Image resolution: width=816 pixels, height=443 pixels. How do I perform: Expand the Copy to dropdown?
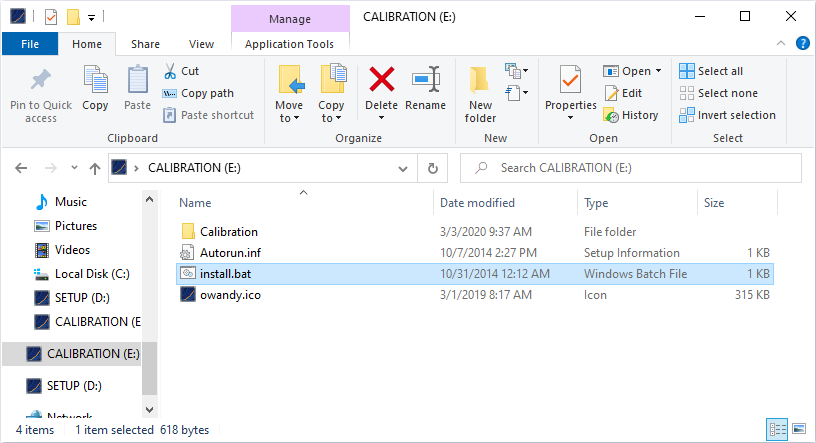[331, 118]
